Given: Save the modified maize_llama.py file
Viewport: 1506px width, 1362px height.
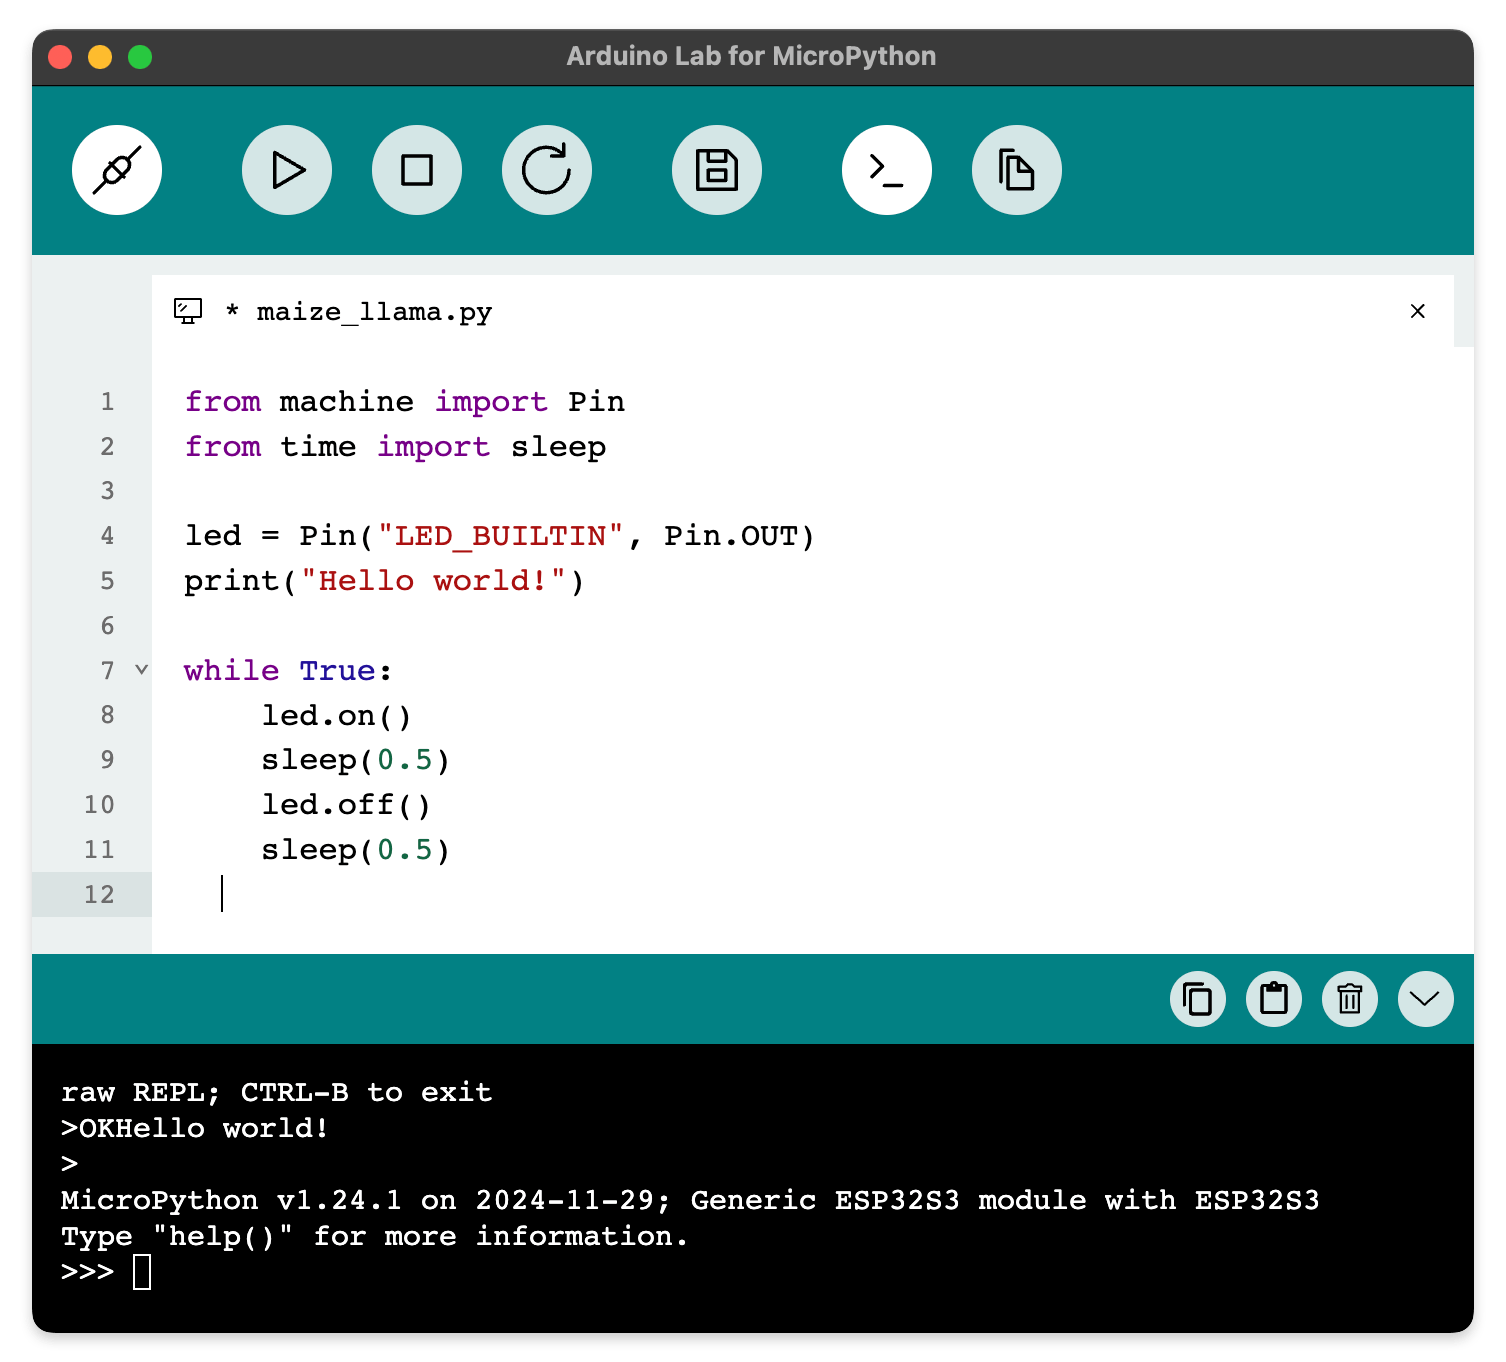Looking at the screenshot, I should click(x=717, y=169).
